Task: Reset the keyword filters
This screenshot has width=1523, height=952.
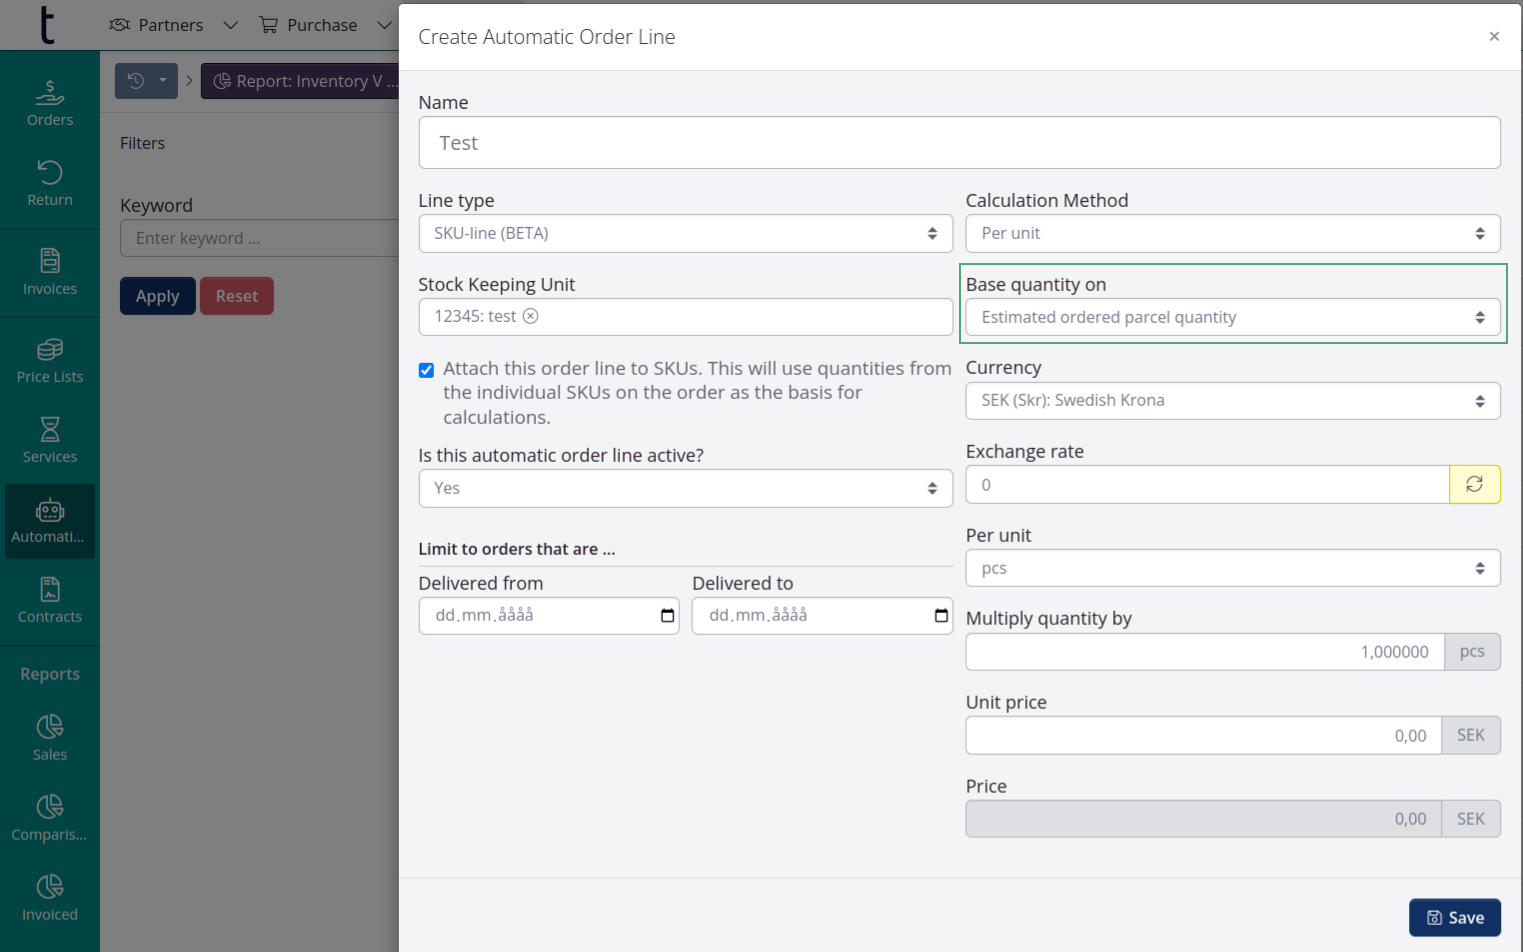Action: 236,295
